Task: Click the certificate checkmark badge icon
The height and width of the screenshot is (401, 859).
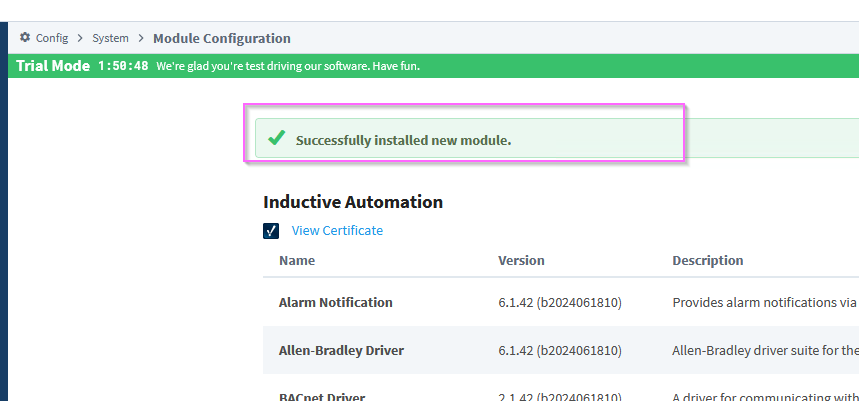Action: [x=271, y=231]
